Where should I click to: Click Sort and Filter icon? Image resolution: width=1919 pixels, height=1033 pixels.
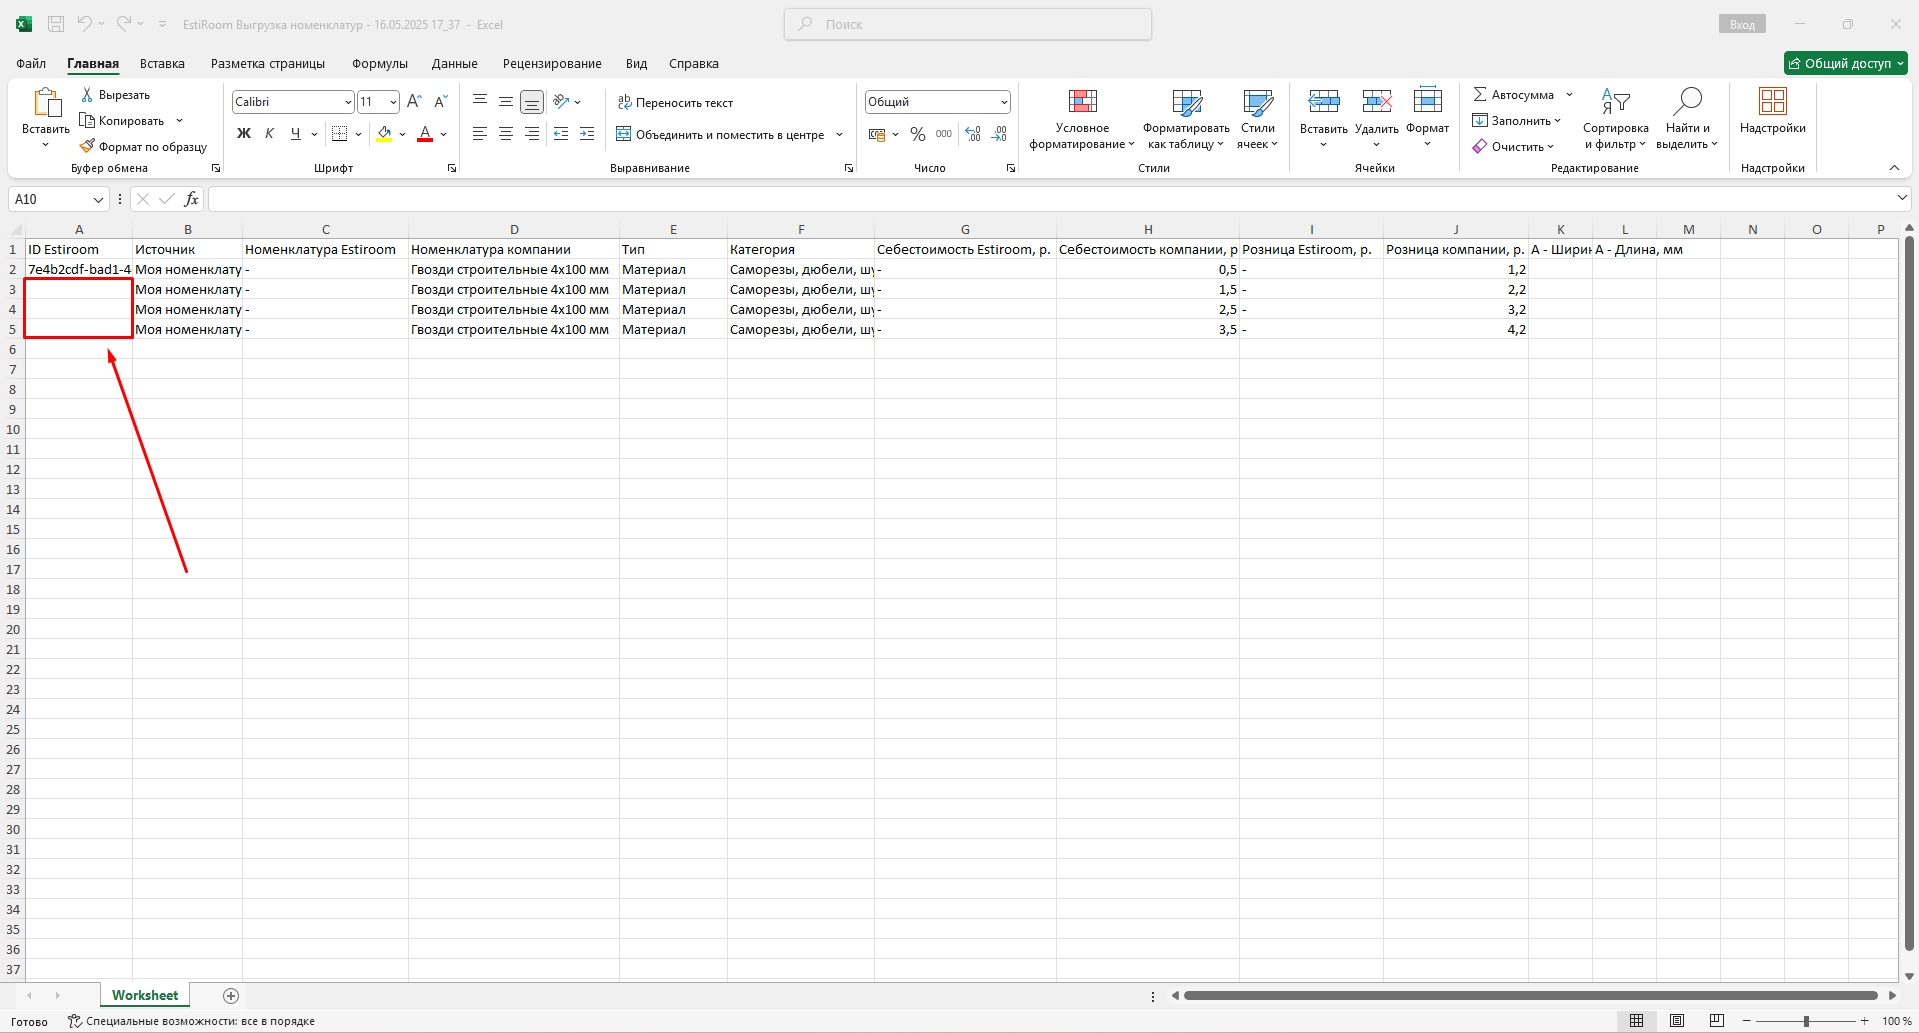point(1615,101)
